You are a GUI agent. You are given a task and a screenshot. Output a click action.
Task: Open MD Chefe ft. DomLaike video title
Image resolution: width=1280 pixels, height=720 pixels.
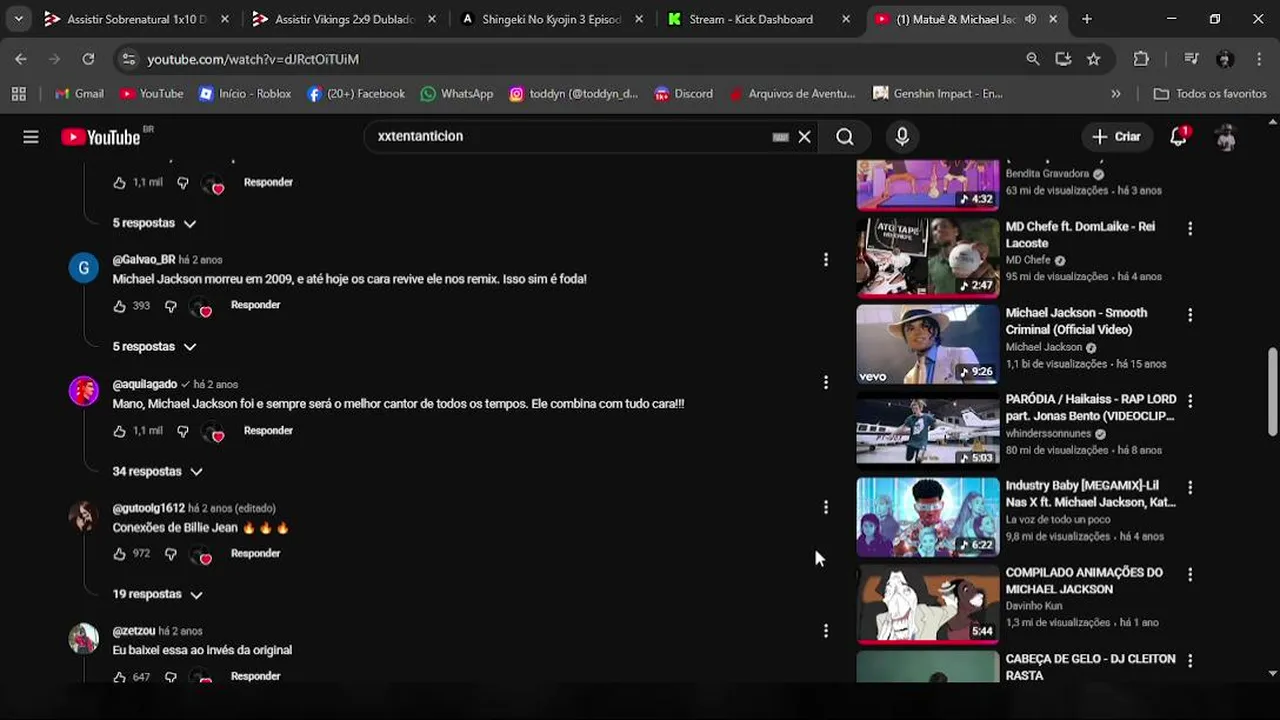coord(1080,235)
